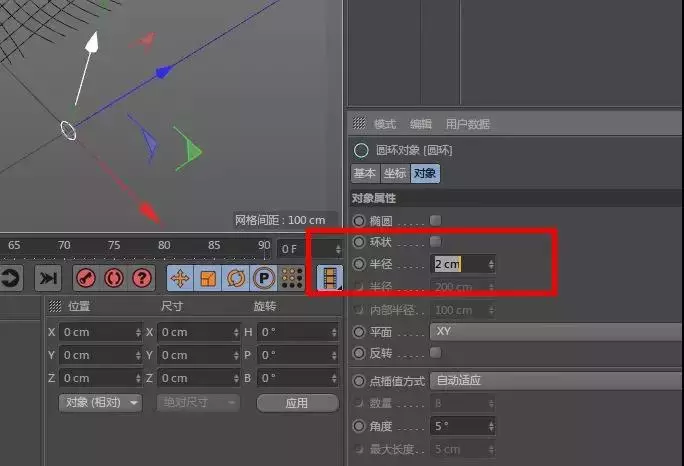Enable the 环状 (ring) checkbox
This screenshot has width=684, height=466.
[x=435, y=242]
